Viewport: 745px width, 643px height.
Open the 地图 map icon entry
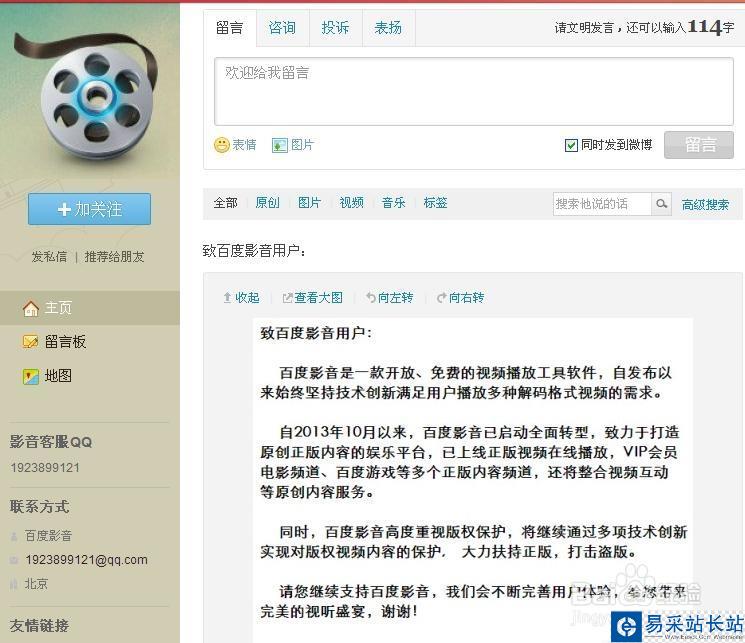pos(31,376)
